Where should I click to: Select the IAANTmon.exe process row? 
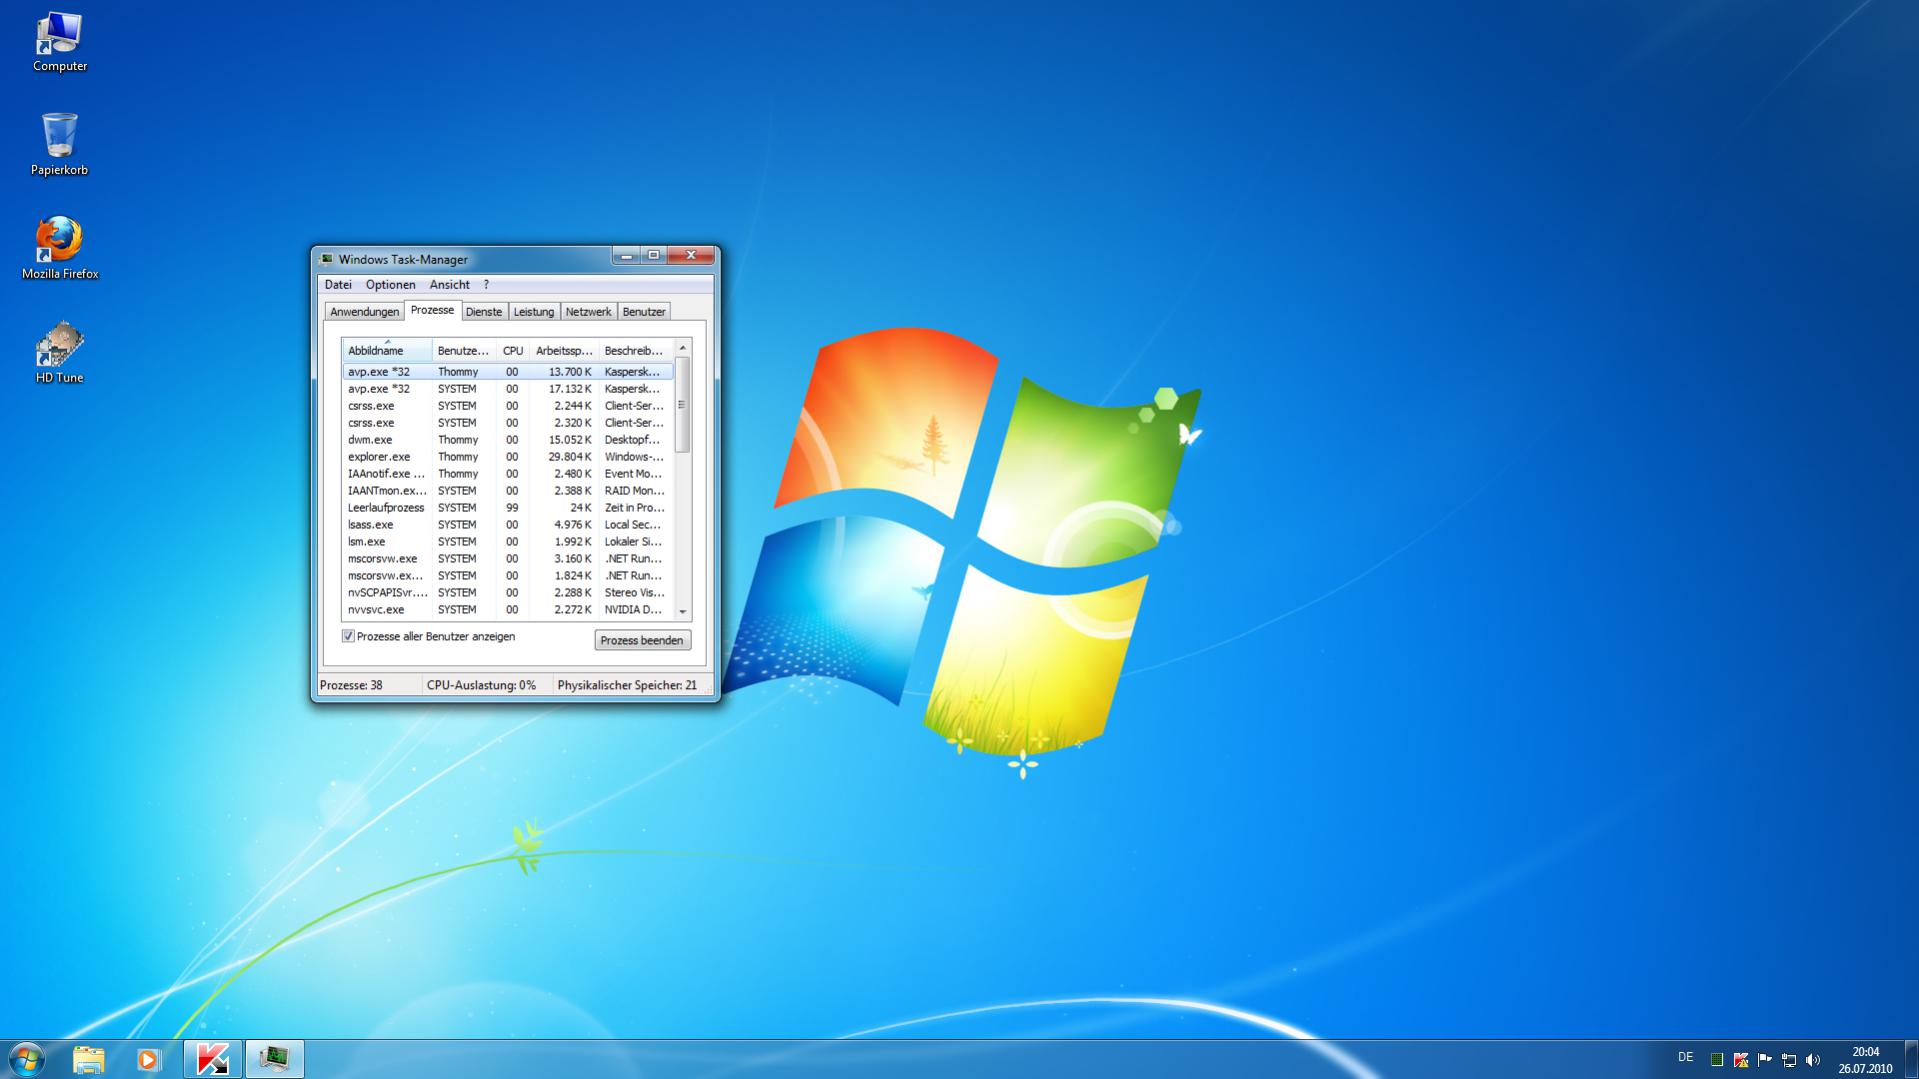[x=508, y=491]
